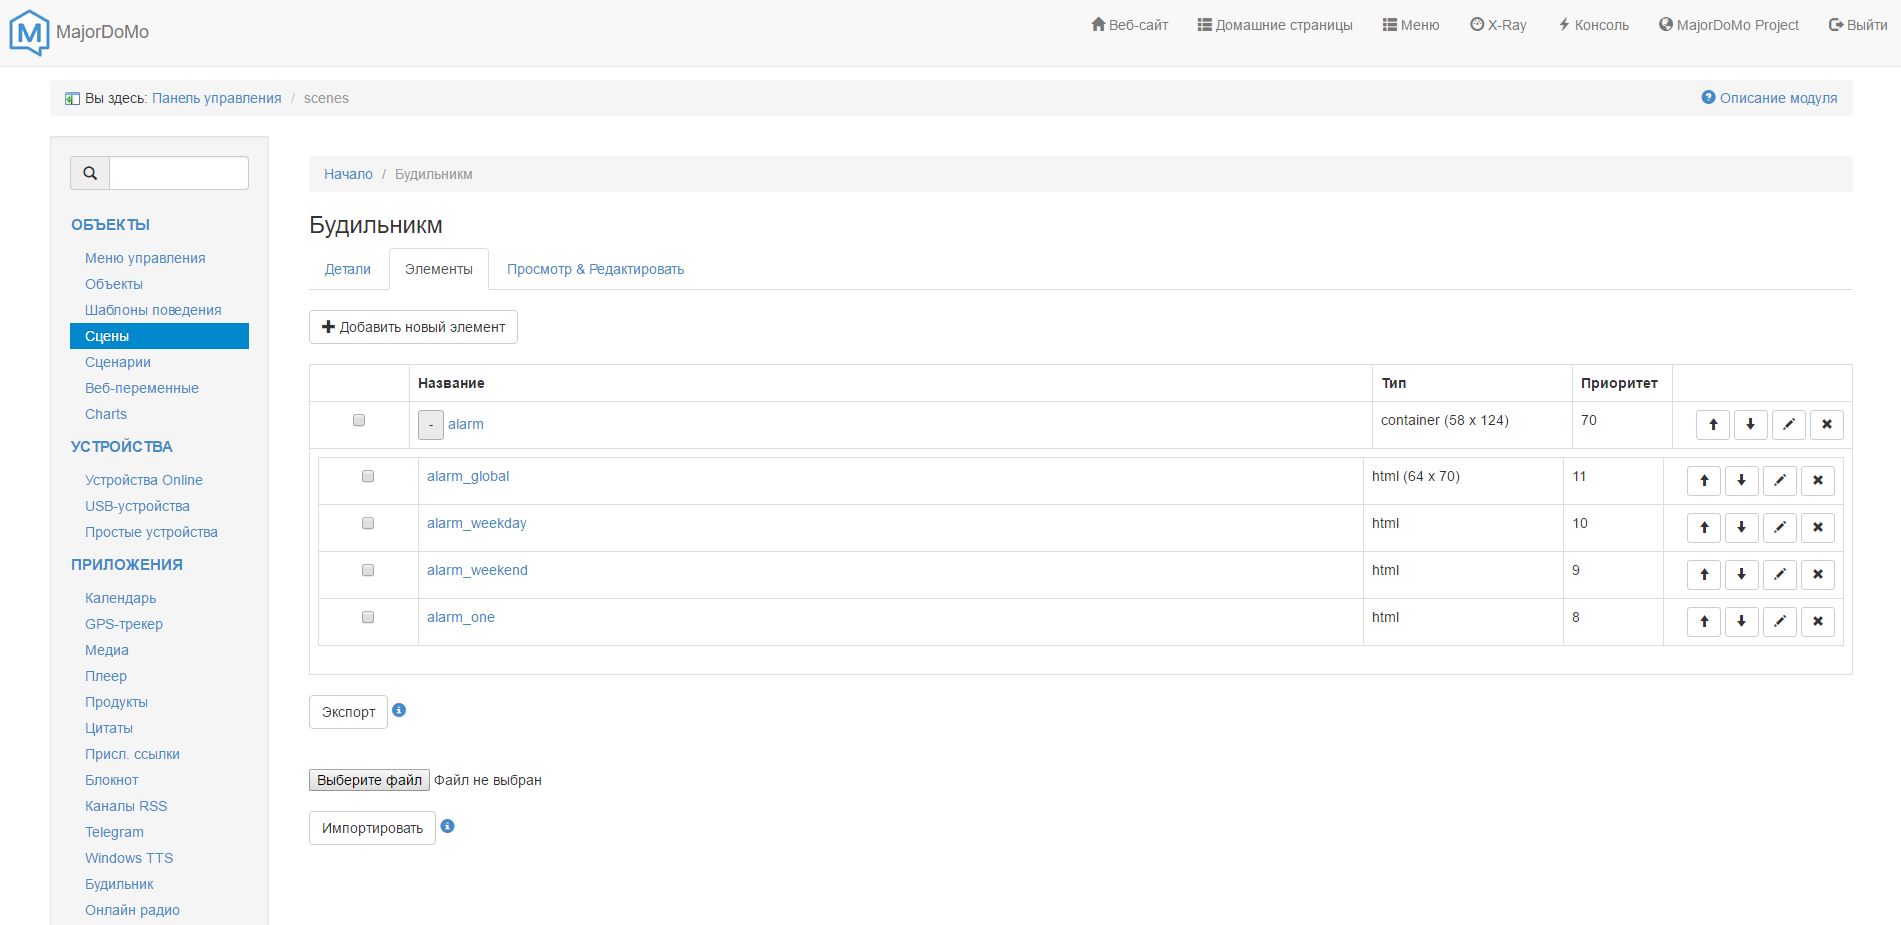
Task: Click the info icon beside Экспорт
Action: click(x=399, y=711)
